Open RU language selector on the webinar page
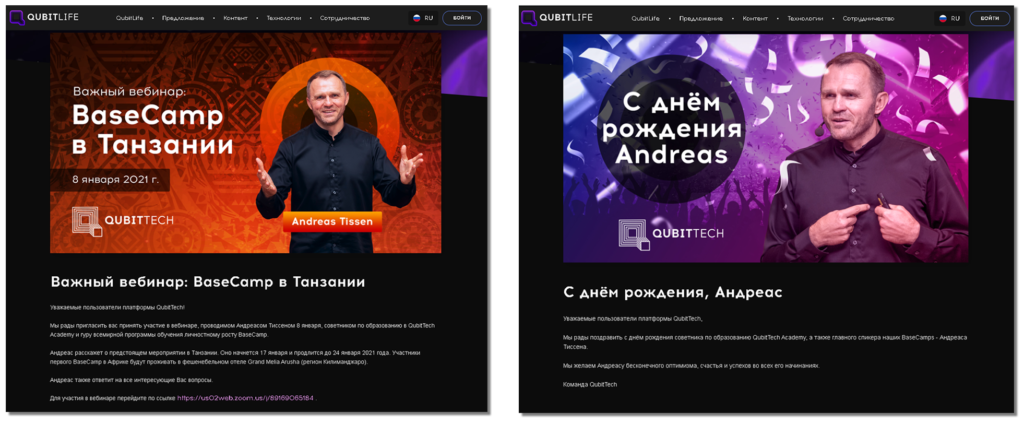Image resolution: width=1024 pixels, height=424 pixels. pyautogui.click(x=423, y=18)
